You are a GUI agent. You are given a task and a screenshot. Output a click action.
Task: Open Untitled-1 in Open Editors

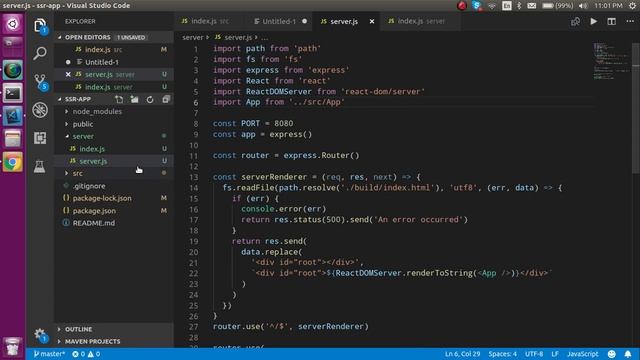[102, 62]
